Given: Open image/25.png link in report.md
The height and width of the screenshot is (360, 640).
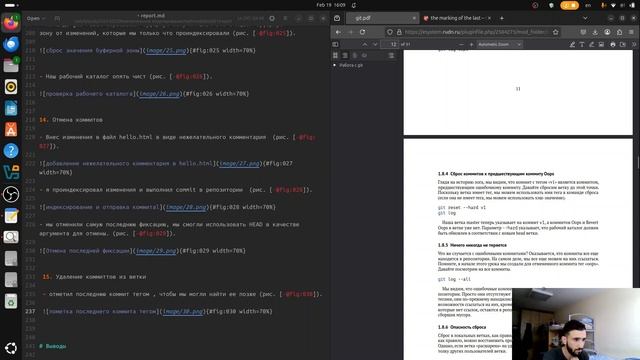Looking at the screenshot, I should 166,51.
